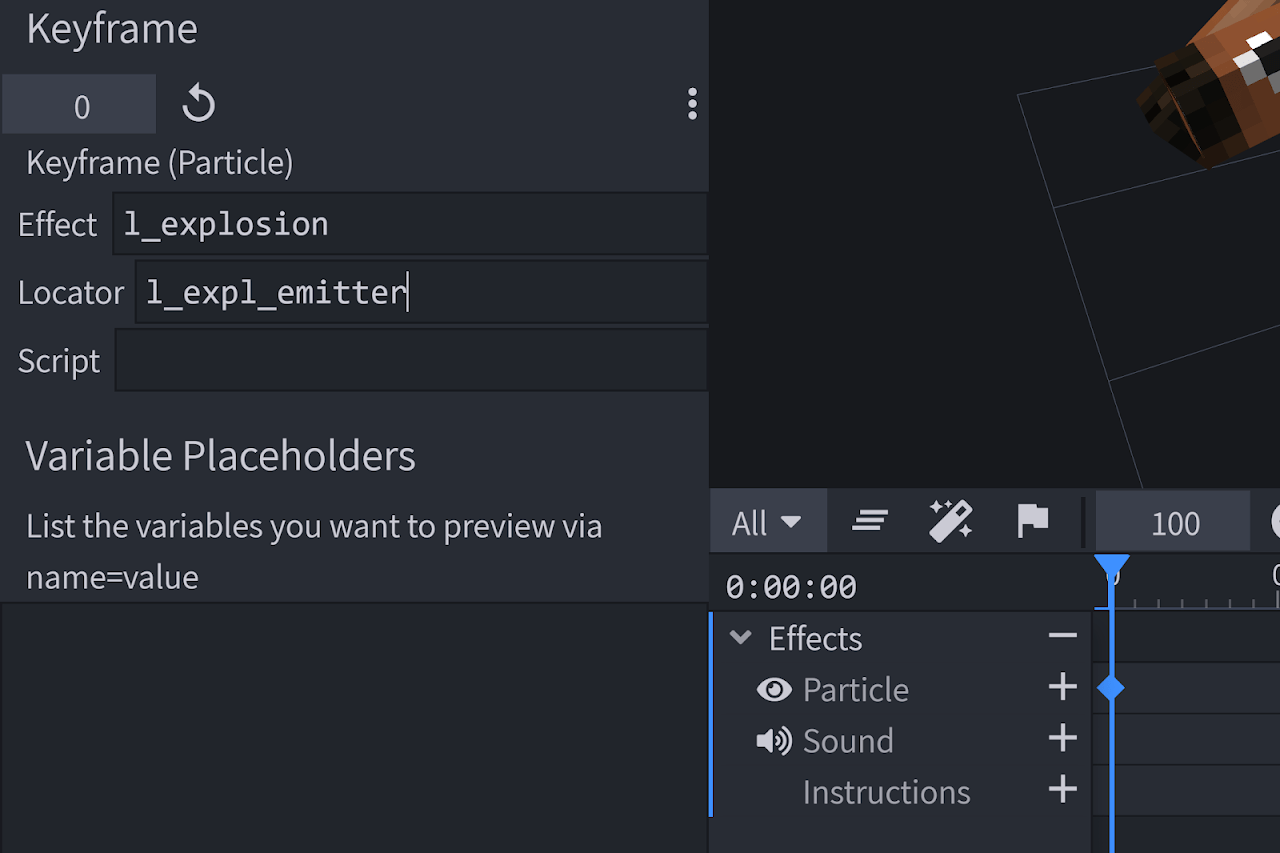The height and width of the screenshot is (853, 1280).
Task: Click the 0:00:00 time display
Action: (790, 586)
